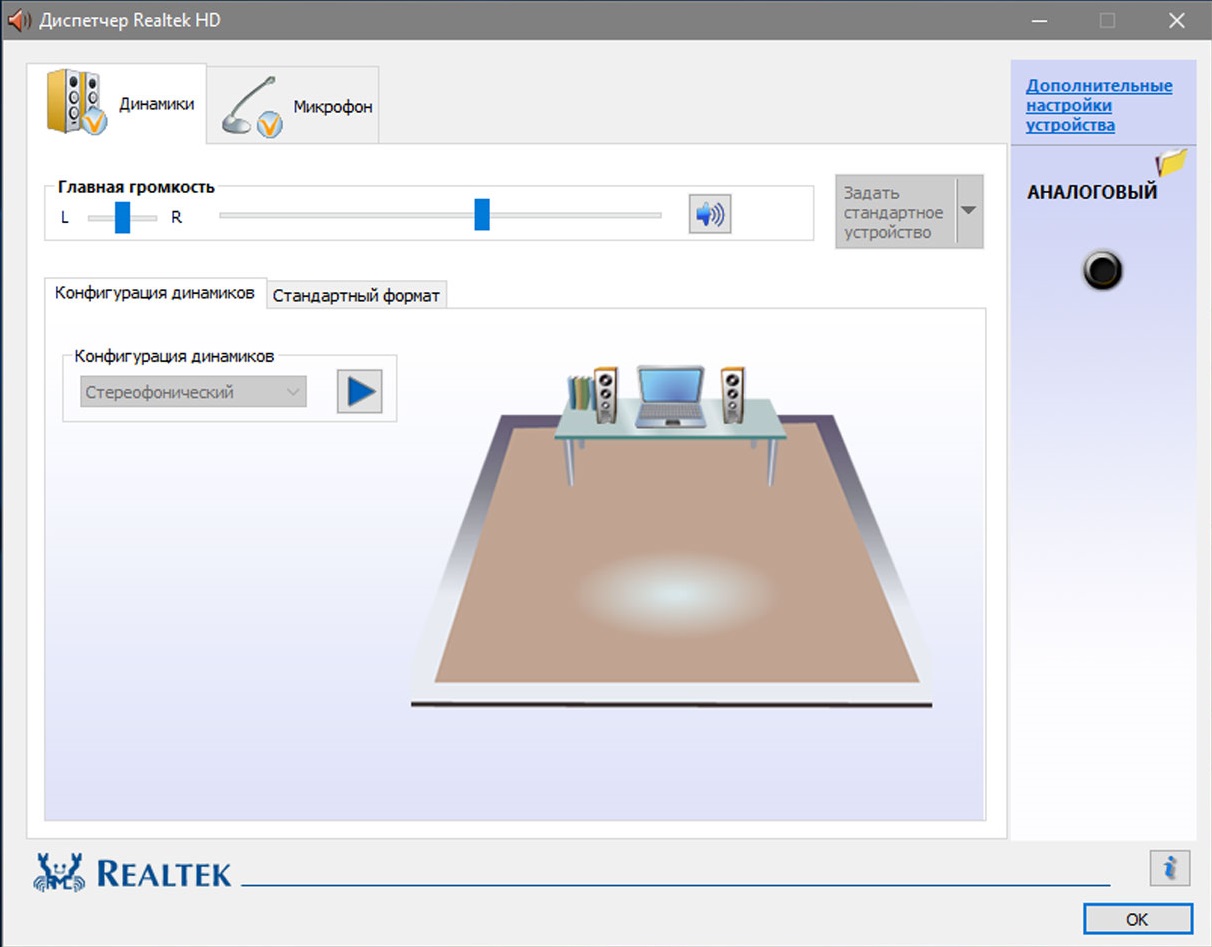
Task: Confirm with the OK button
Action: pyautogui.click(x=1137, y=919)
